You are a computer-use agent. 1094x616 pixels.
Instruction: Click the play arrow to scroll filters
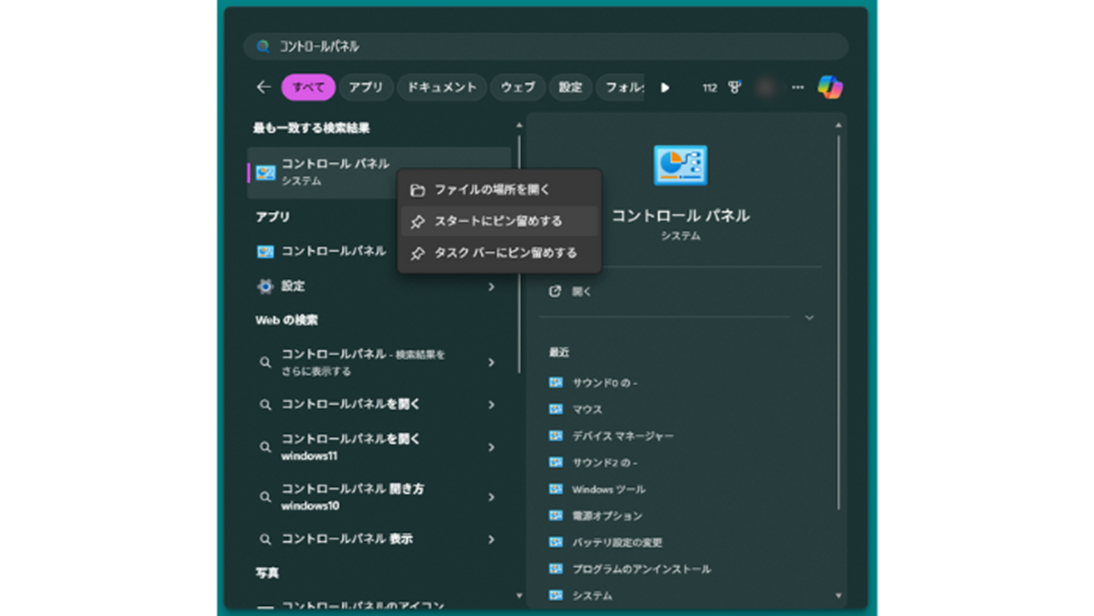click(665, 87)
